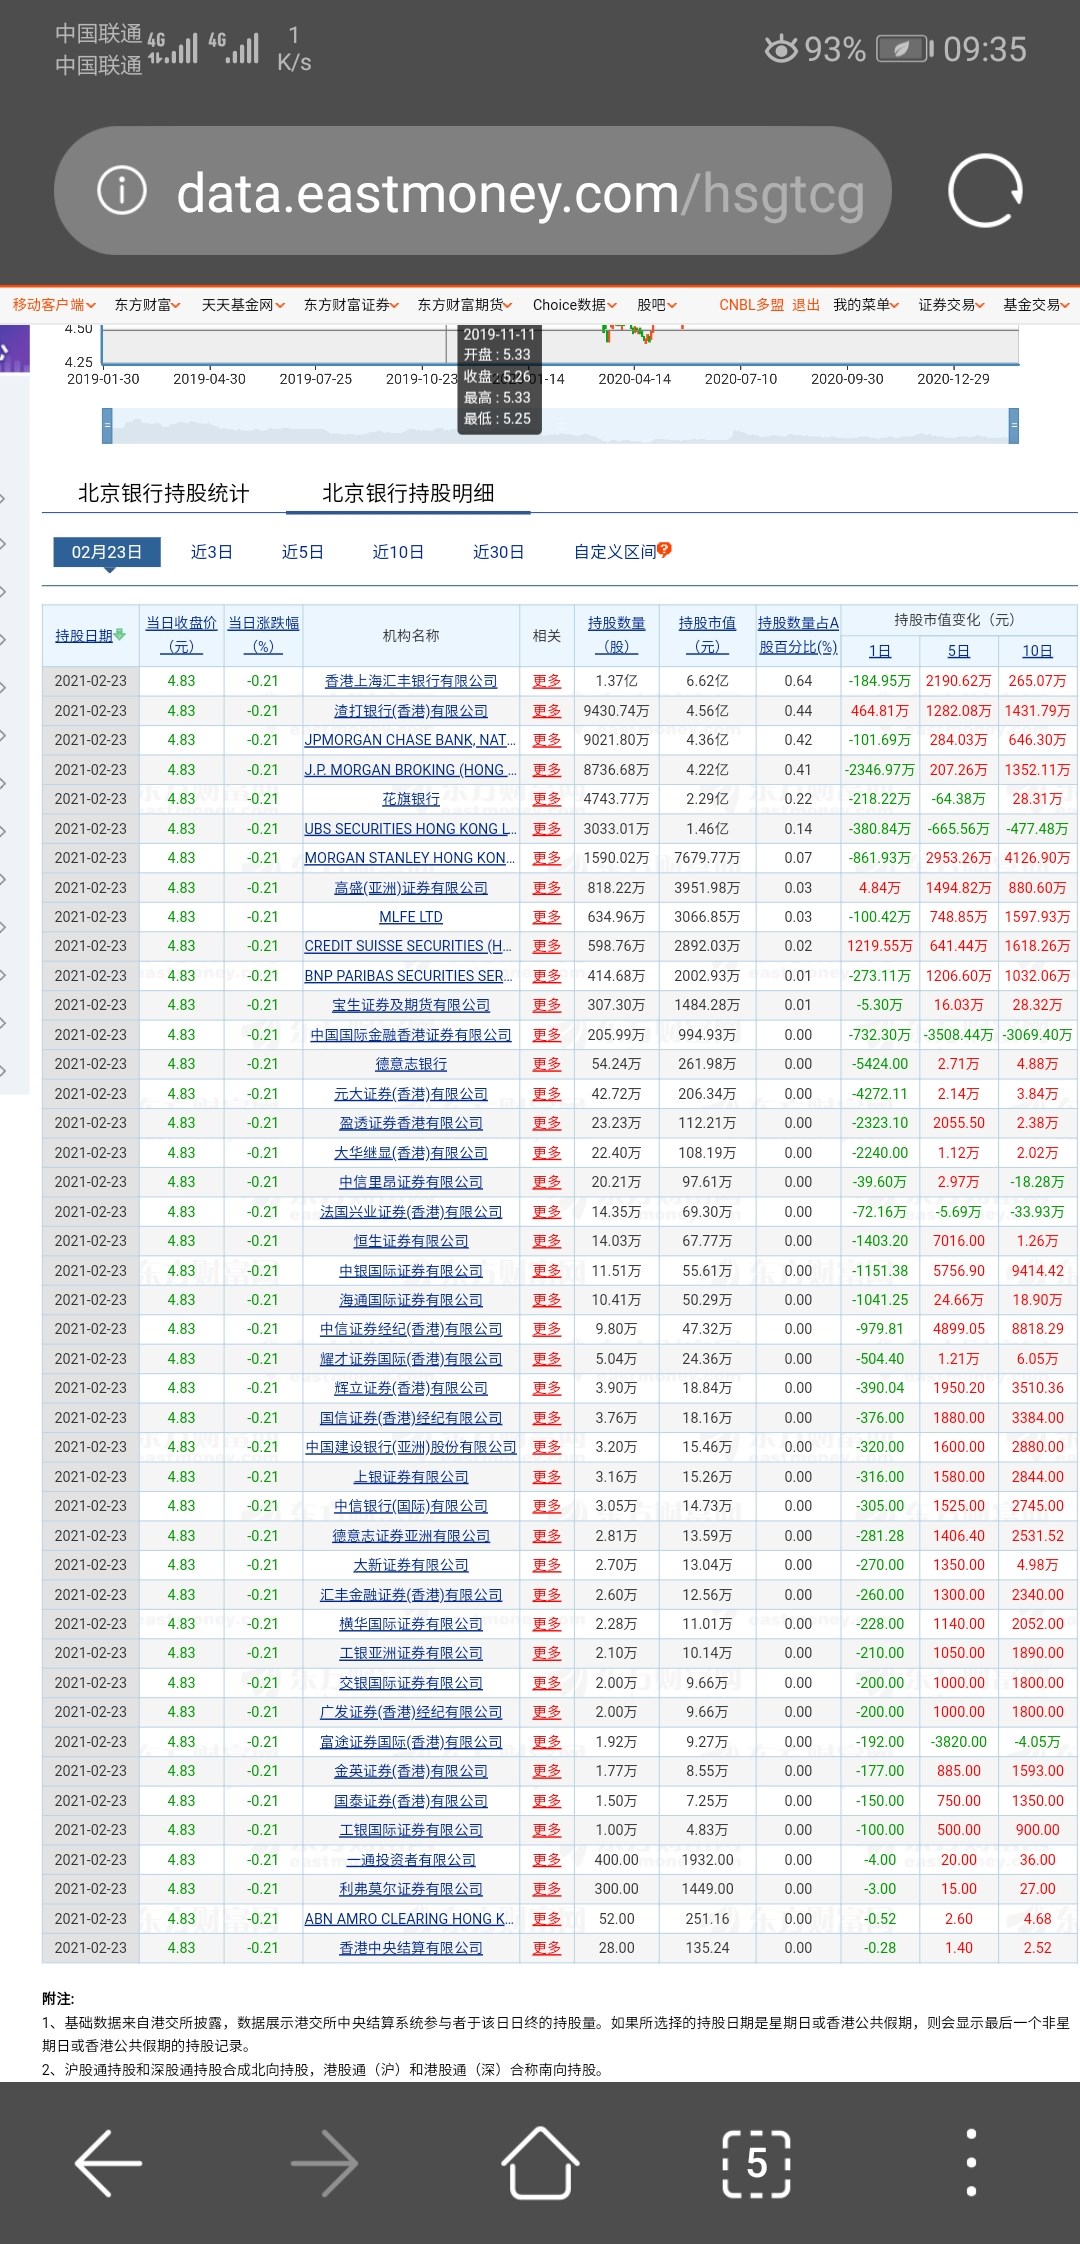Open MORGAN STANLEY HONG KONG link
1080x2244 pixels.
pos(410,858)
